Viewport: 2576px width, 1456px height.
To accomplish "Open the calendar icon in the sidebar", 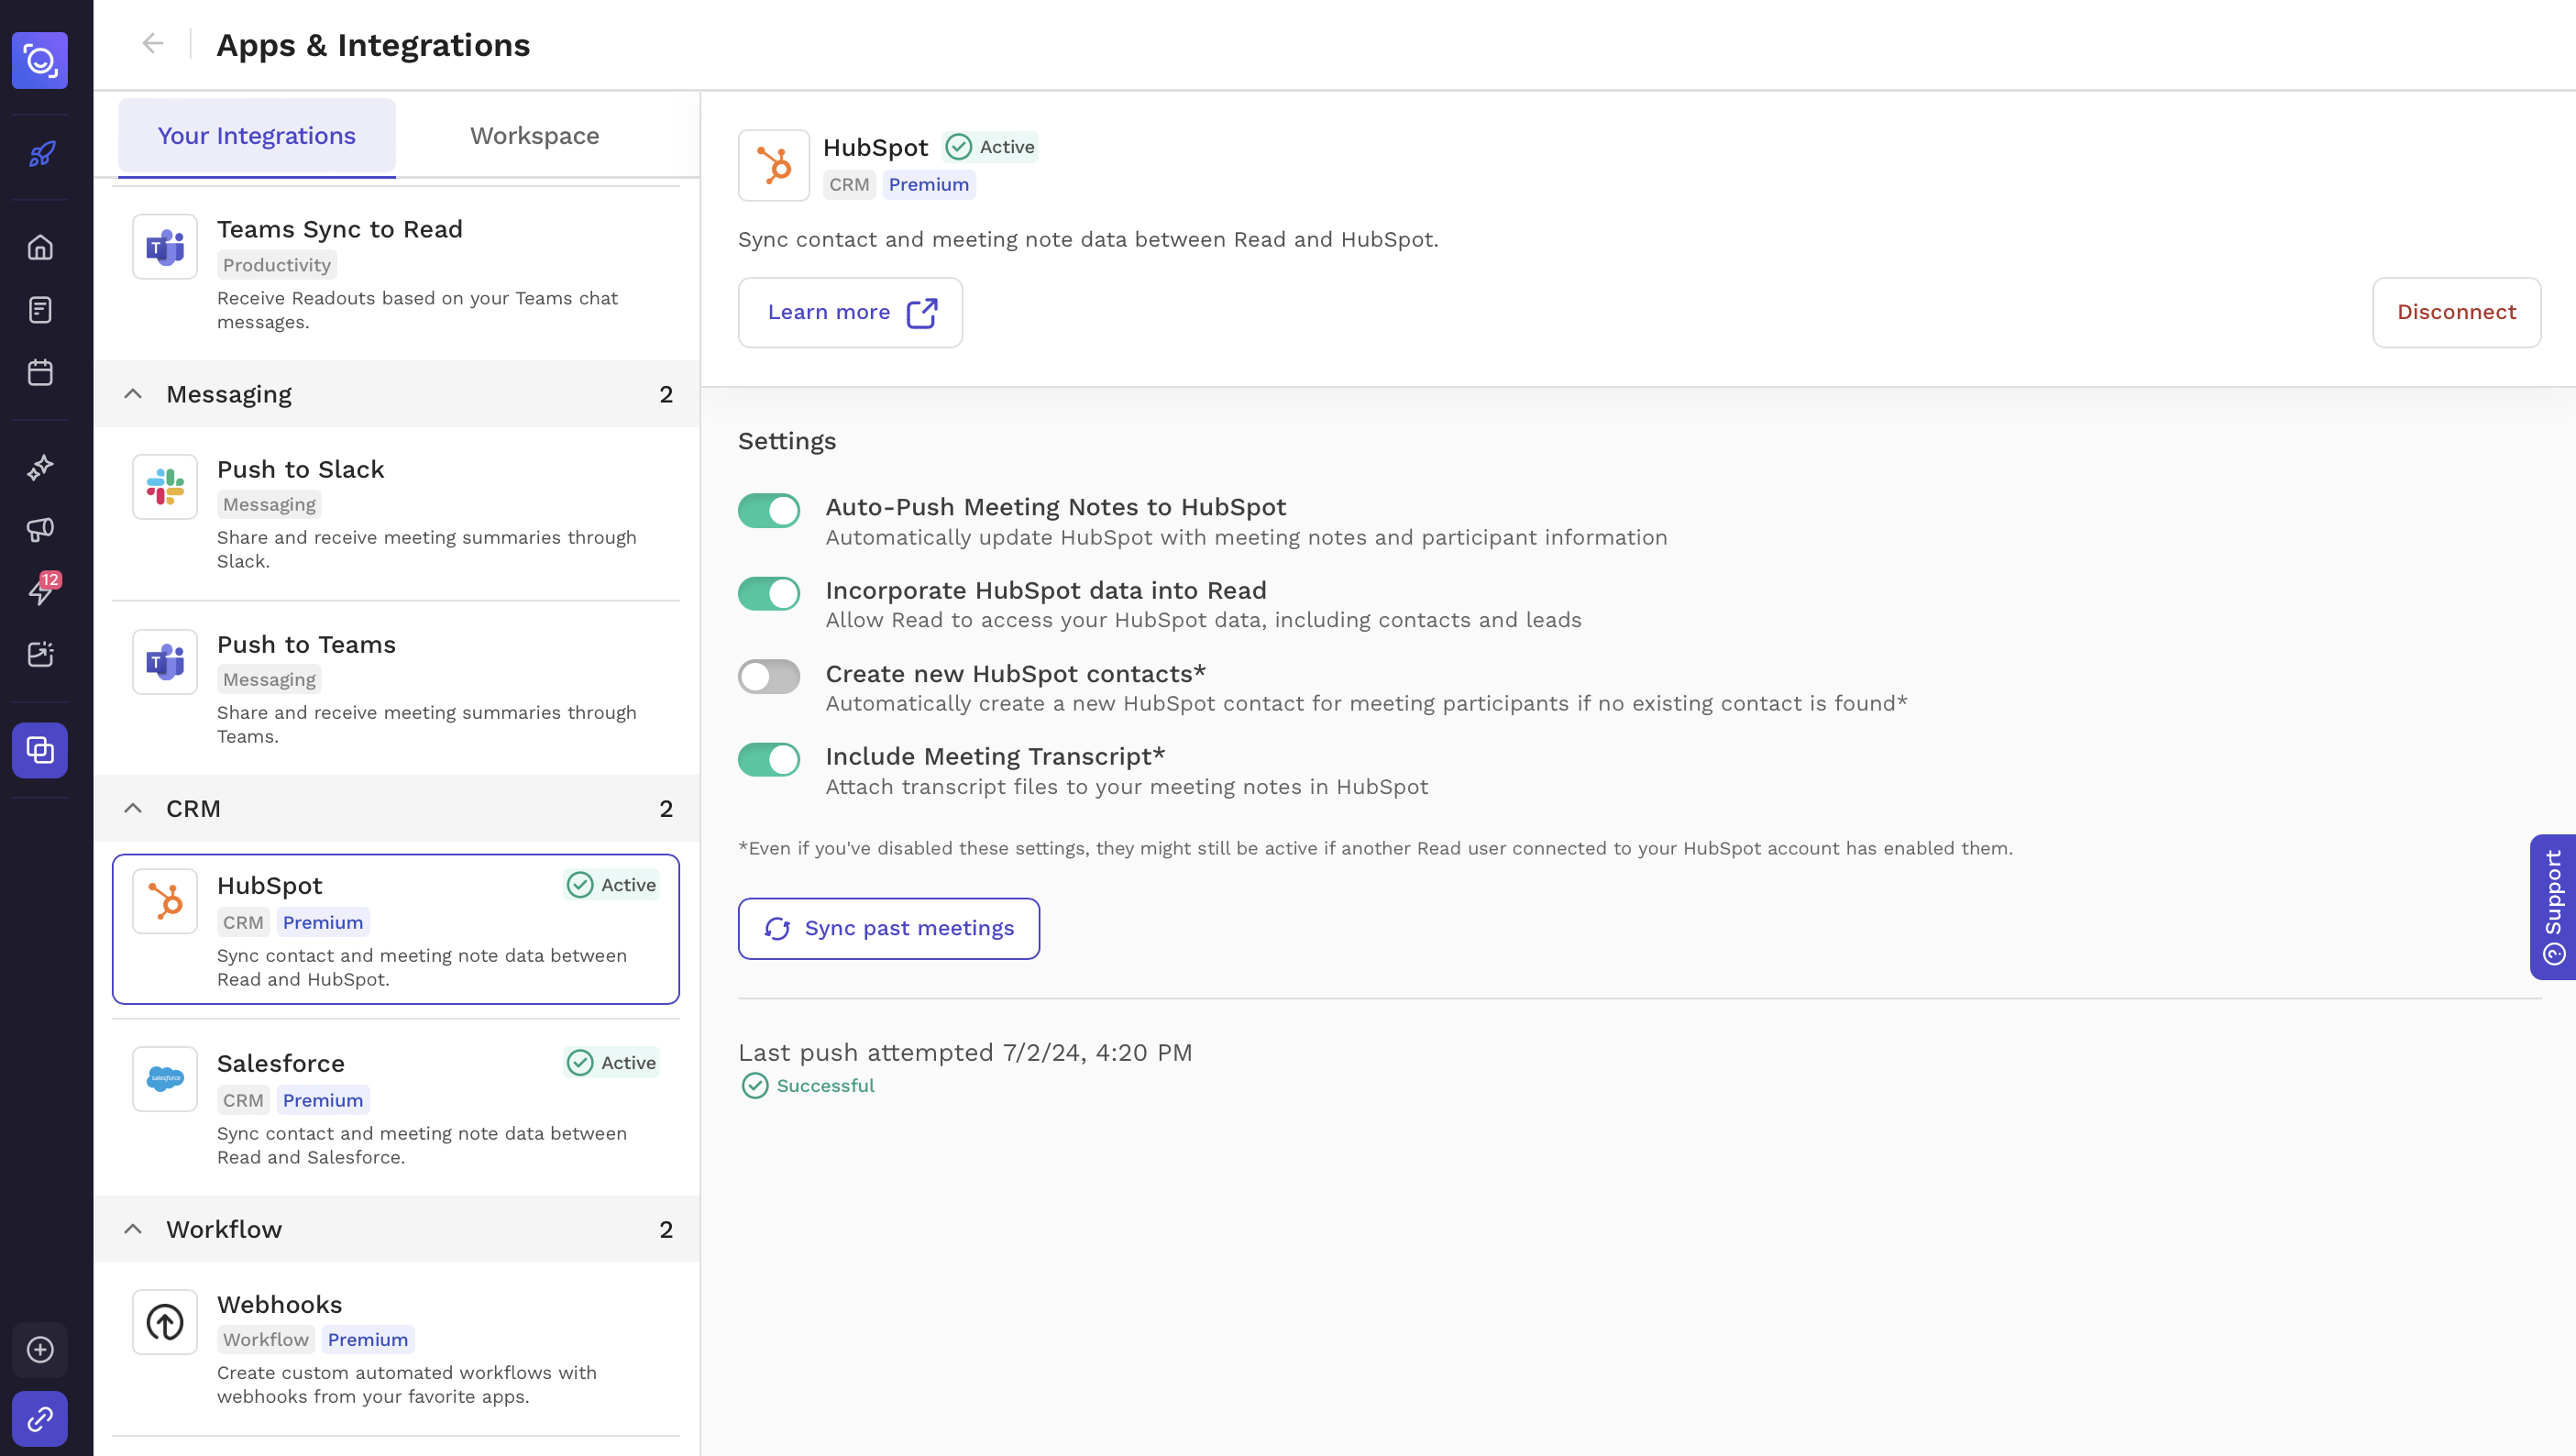I will (x=40, y=373).
